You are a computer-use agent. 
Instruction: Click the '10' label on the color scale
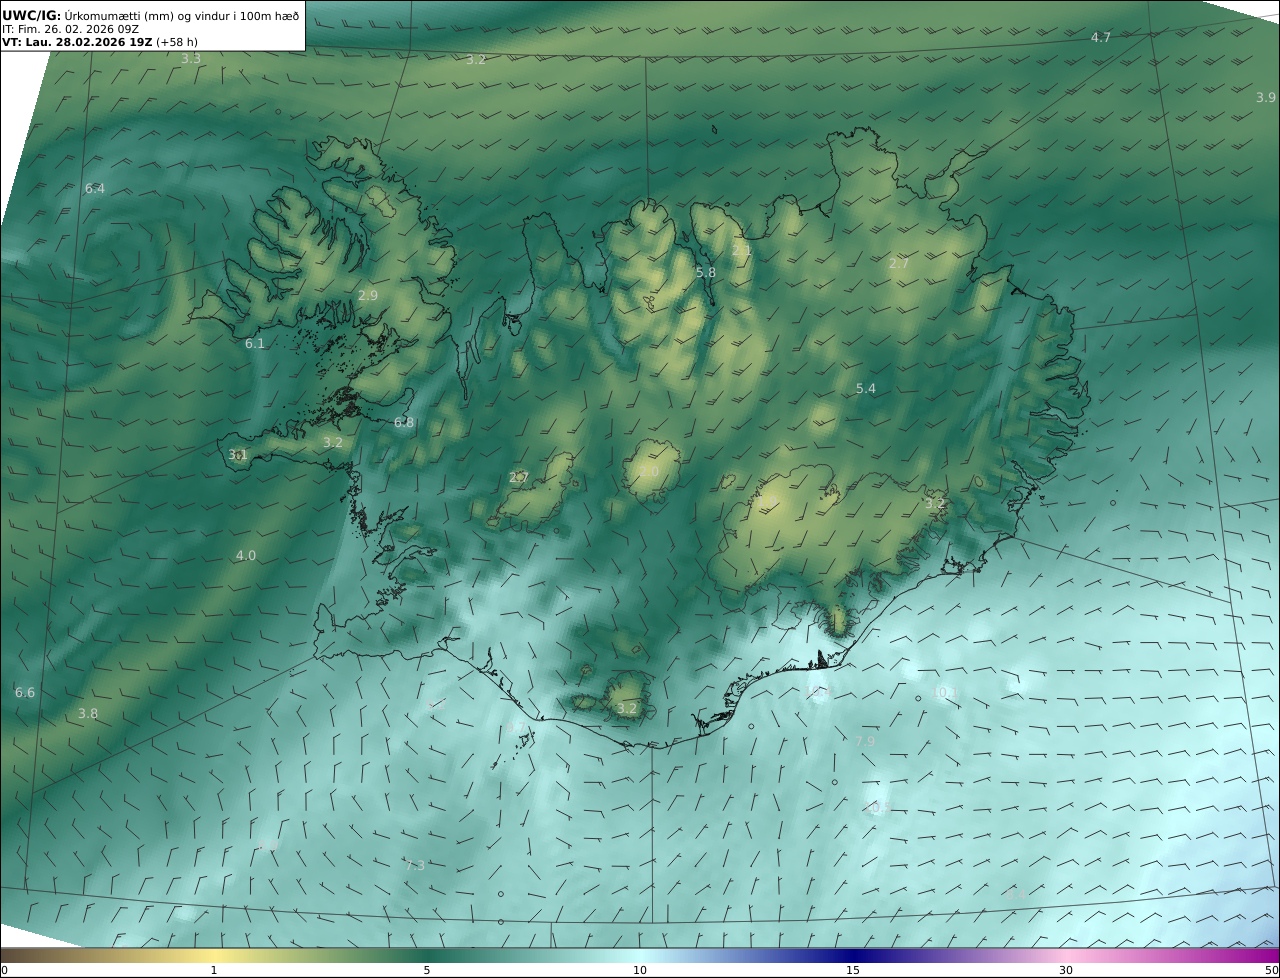click(640, 970)
